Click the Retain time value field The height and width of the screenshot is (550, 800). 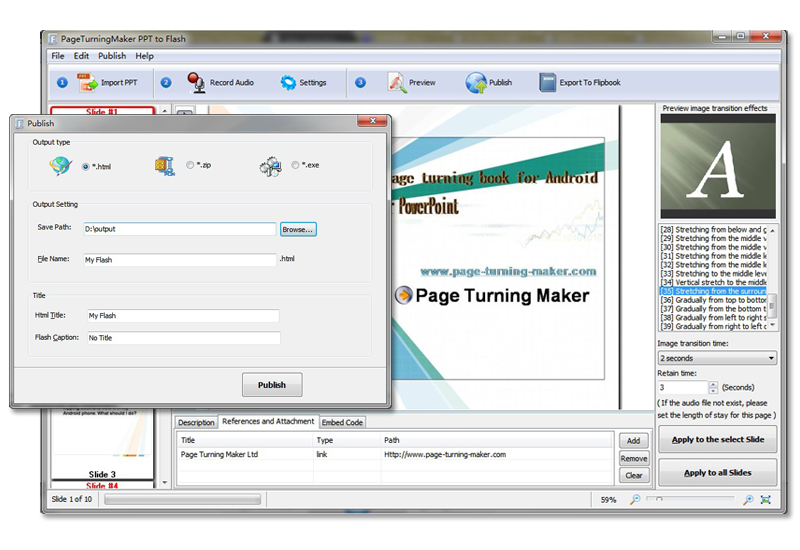pyautogui.click(x=683, y=387)
